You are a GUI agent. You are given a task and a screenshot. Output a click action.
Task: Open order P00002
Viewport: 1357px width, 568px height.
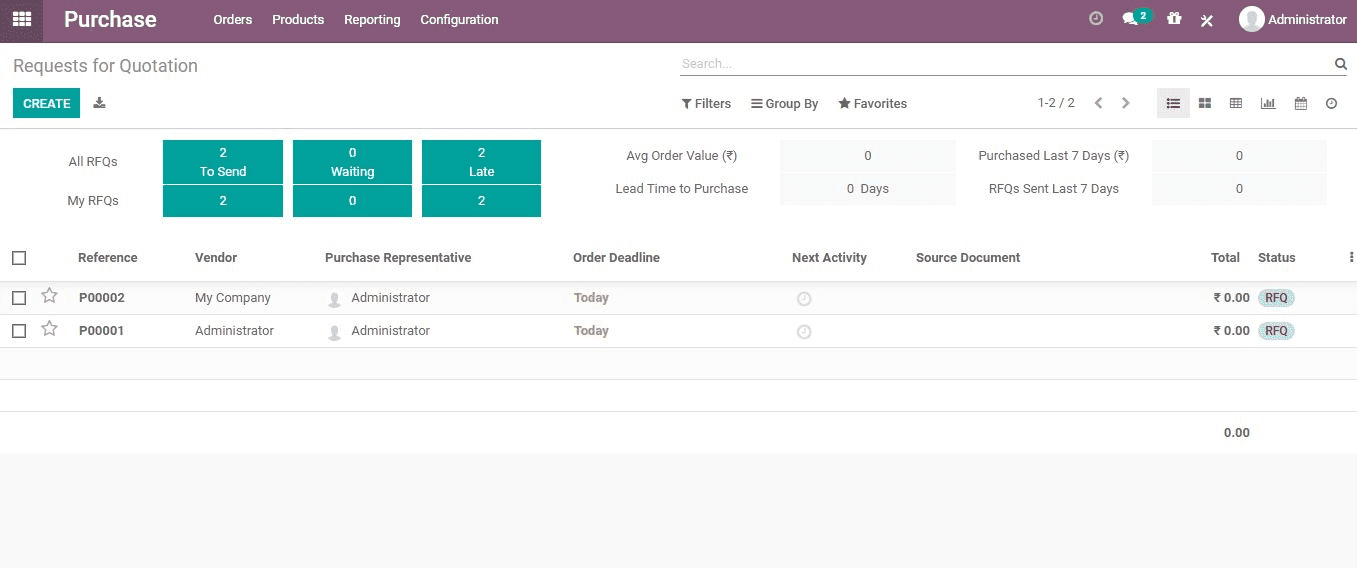pyautogui.click(x=102, y=298)
